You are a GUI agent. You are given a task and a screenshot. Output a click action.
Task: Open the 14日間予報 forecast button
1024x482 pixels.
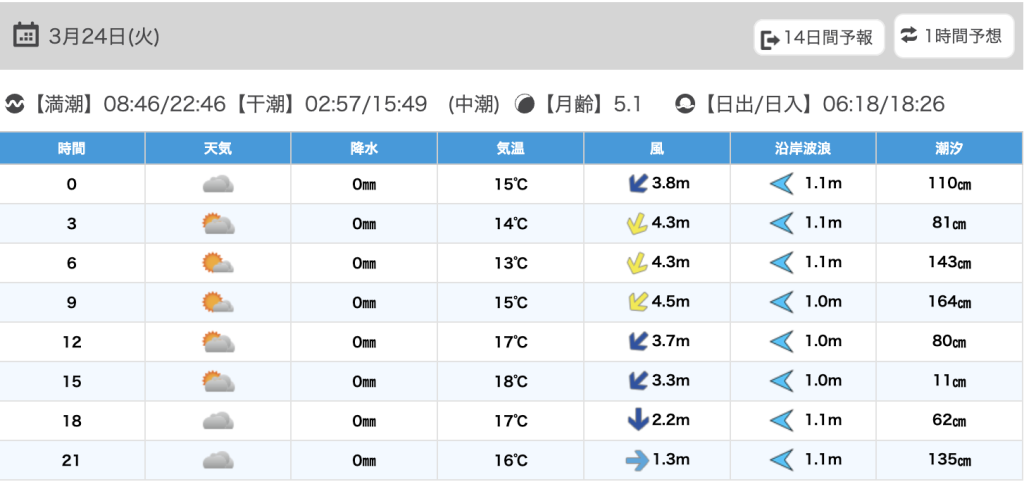[x=818, y=38]
